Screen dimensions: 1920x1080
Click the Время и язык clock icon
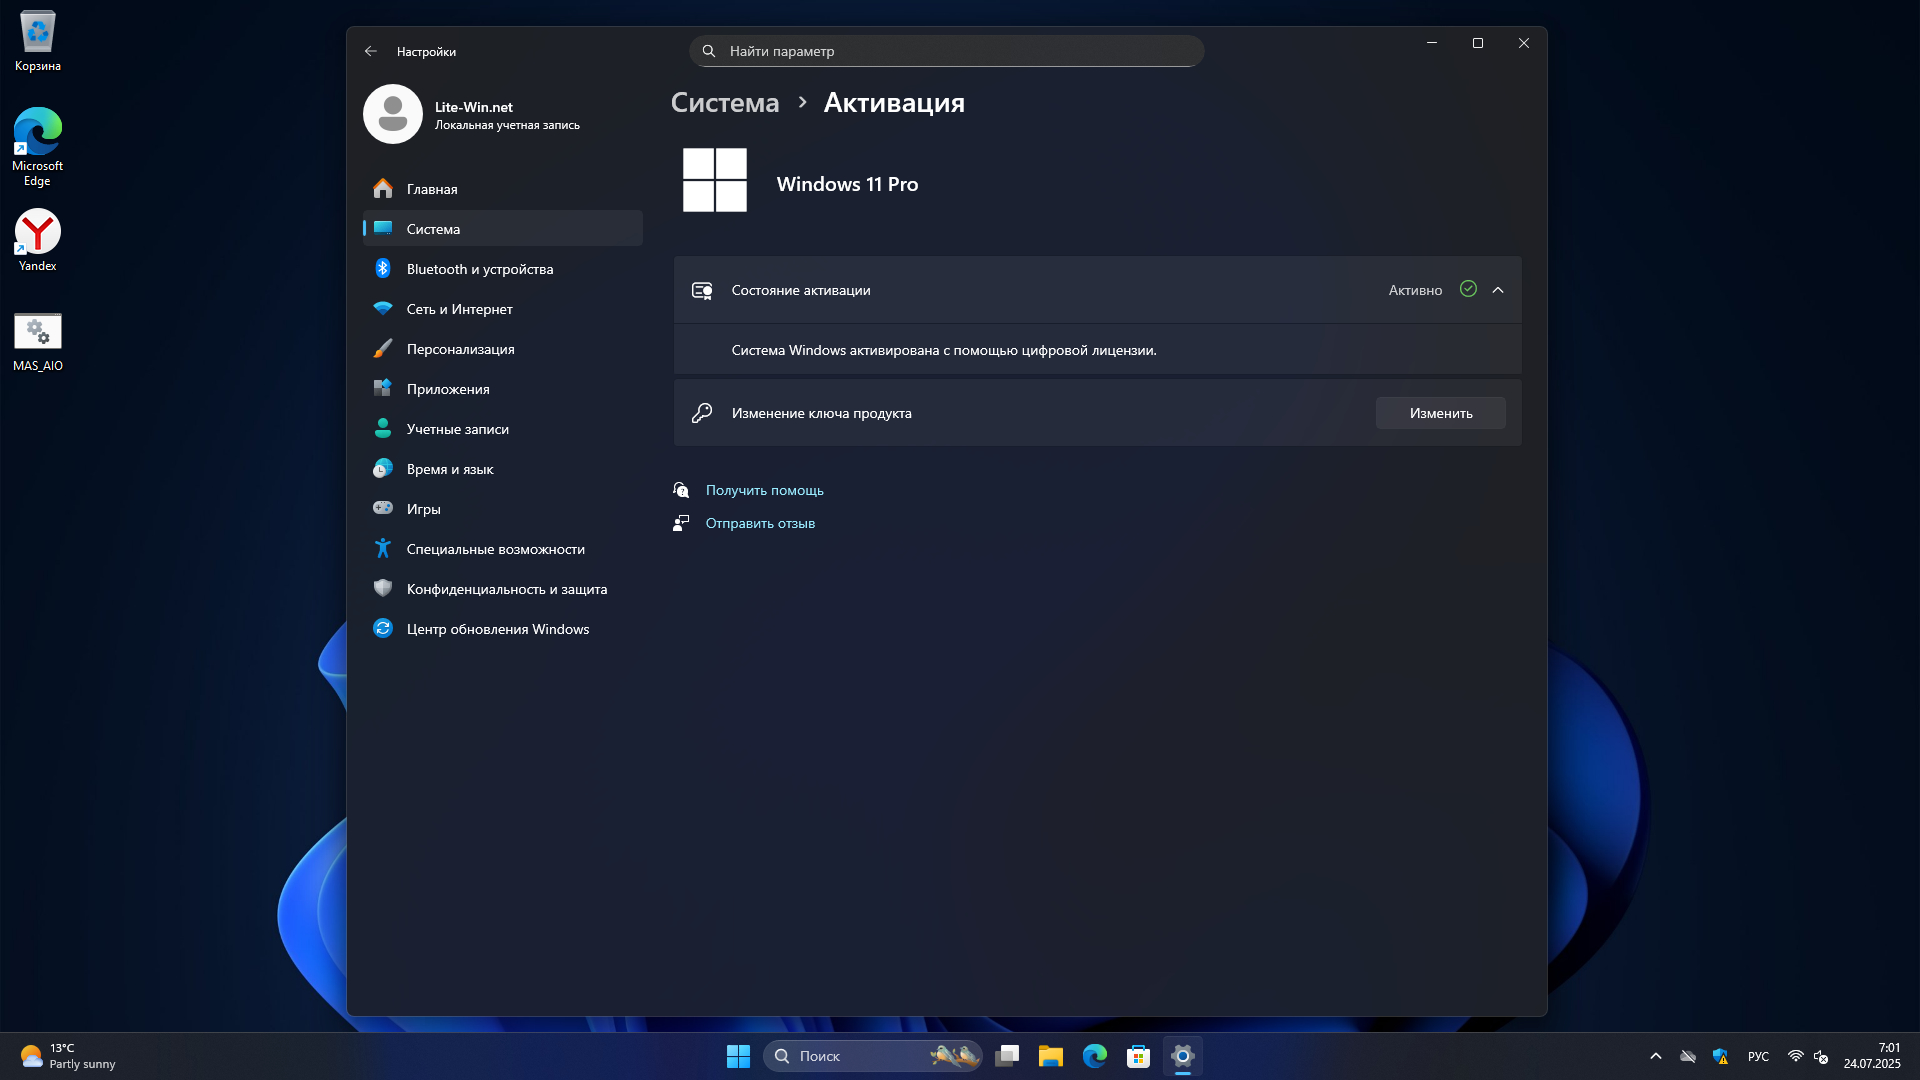pos(383,468)
